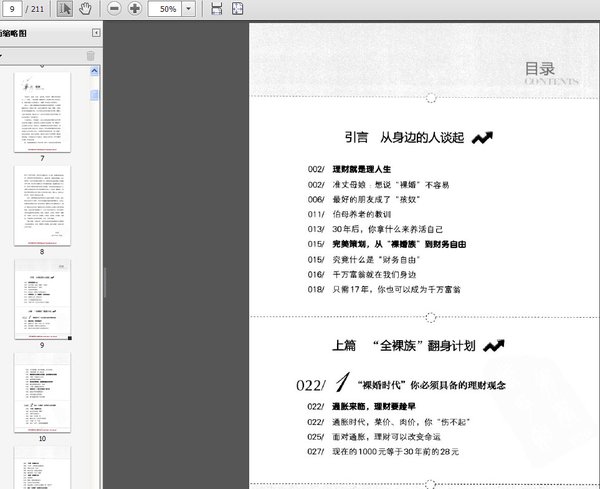The height and width of the screenshot is (489, 600).
Task: Open the thumbnail panel options dropdown
Action: coord(1,56)
